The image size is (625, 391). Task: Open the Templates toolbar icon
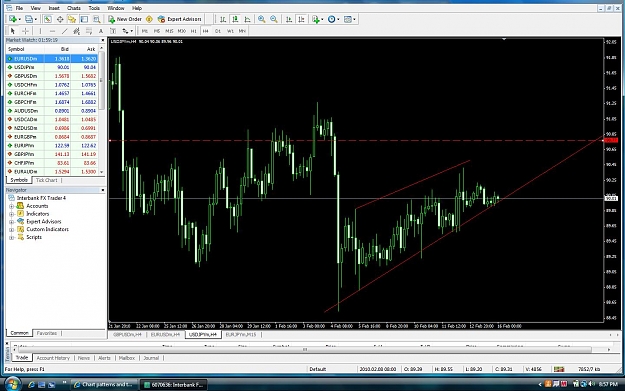coord(348,19)
